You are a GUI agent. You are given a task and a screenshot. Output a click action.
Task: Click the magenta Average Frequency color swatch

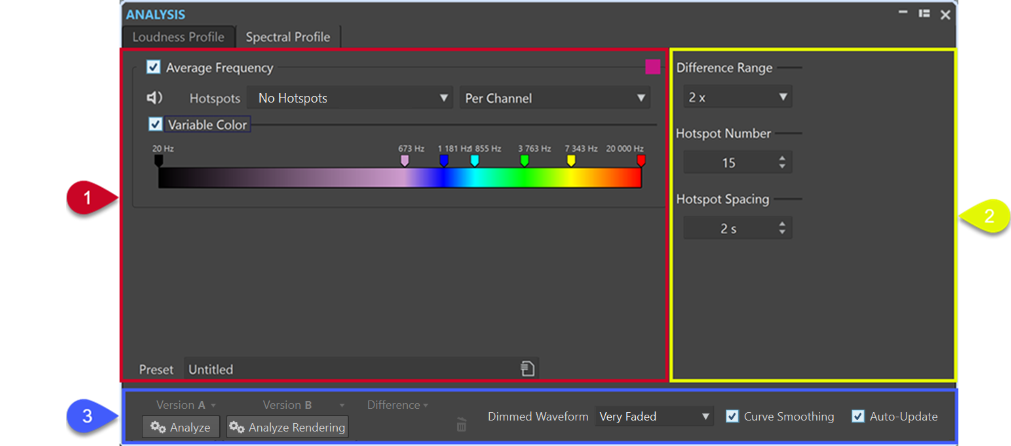point(652,67)
